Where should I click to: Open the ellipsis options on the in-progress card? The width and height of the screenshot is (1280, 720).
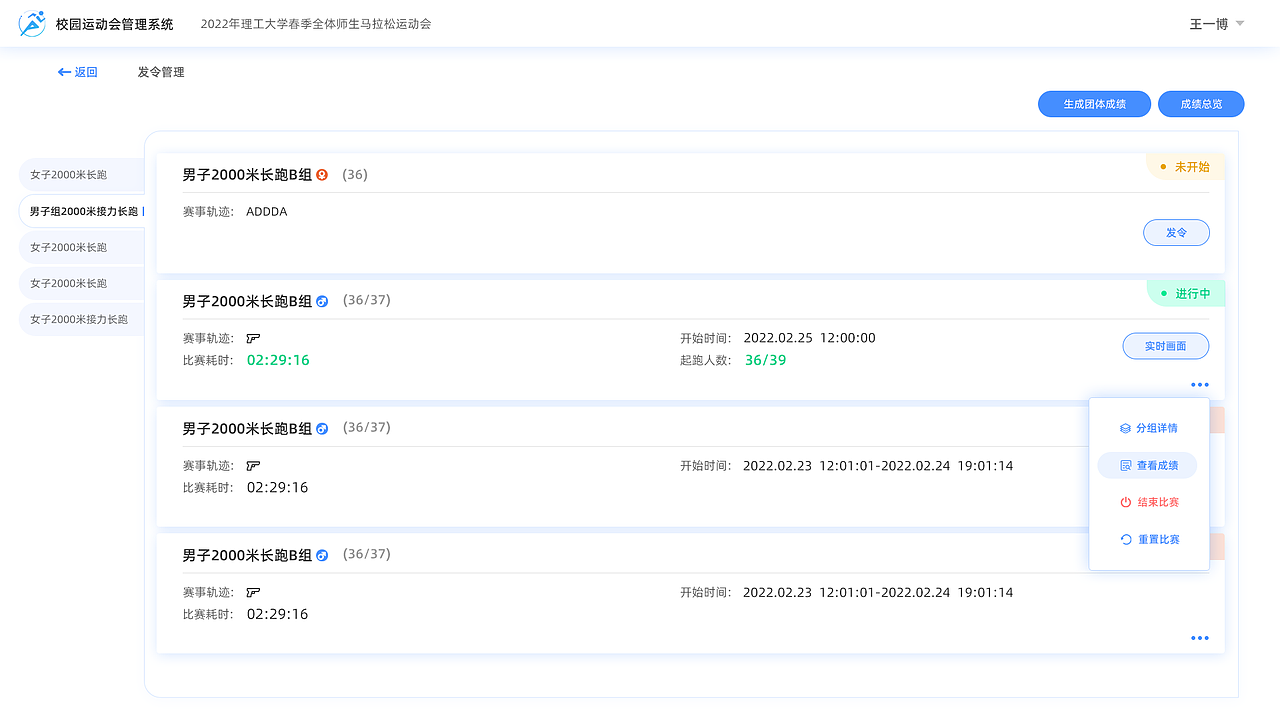click(x=1199, y=384)
